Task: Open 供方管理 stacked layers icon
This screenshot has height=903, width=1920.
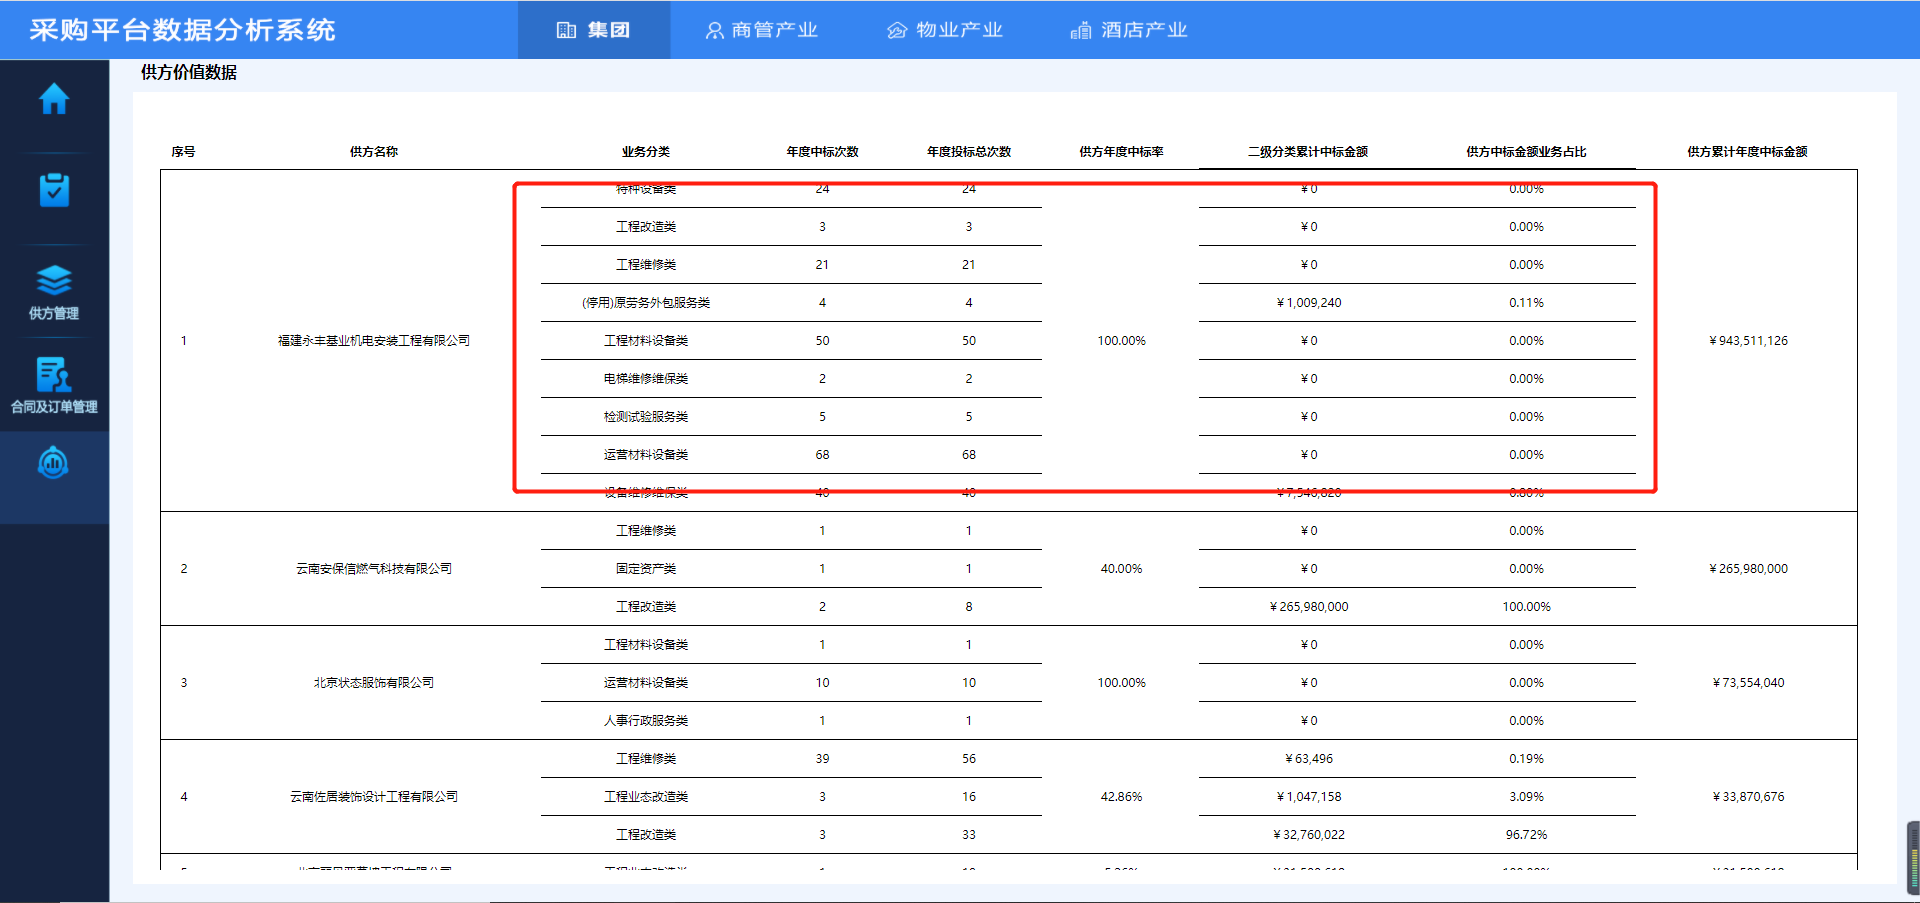Action: click(x=54, y=279)
